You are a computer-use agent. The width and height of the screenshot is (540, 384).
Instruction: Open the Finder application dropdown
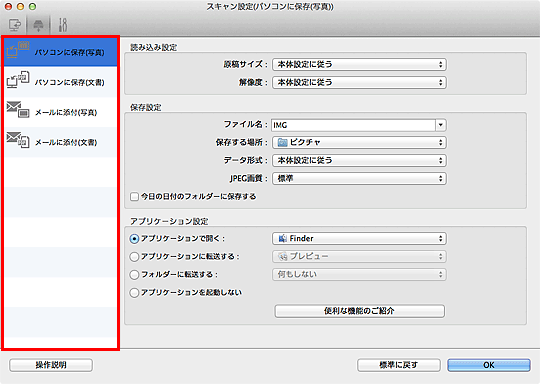tap(359, 239)
